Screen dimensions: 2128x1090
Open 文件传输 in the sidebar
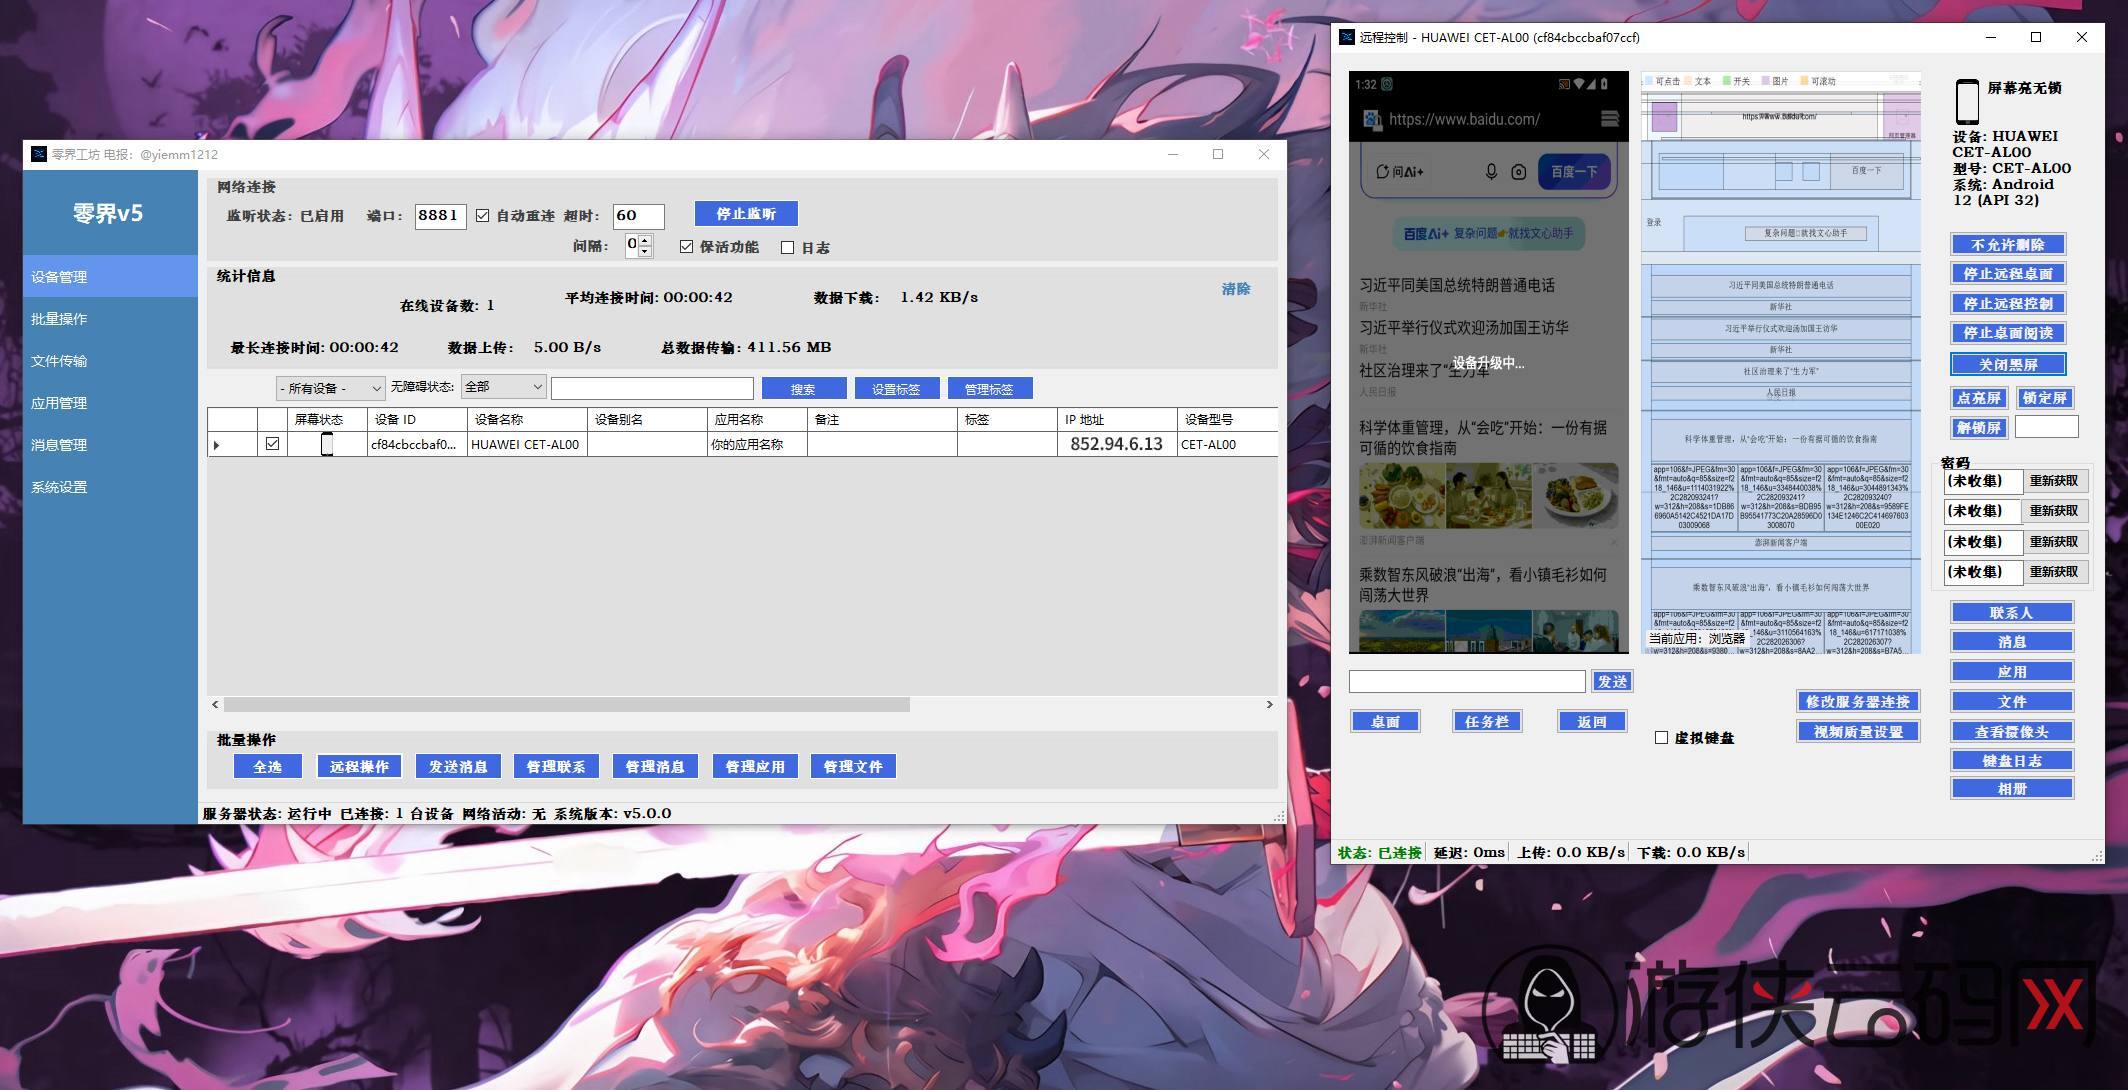point(59,361)
